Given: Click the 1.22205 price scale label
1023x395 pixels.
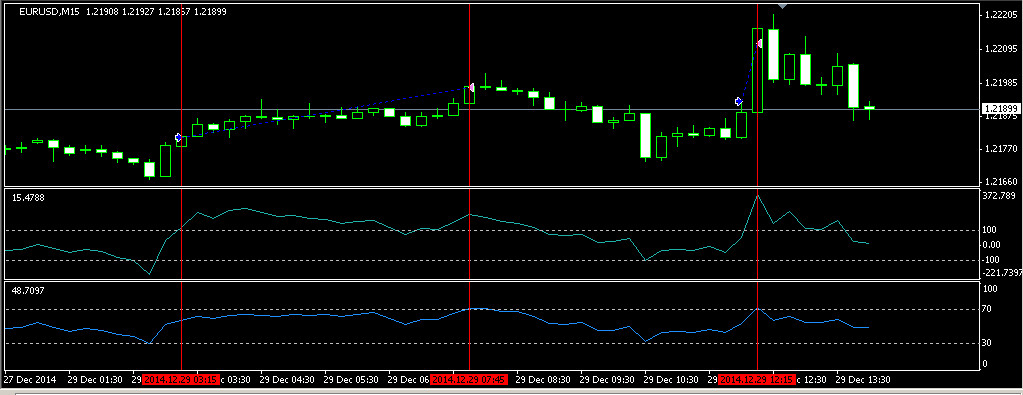Looking at the screenshot, I should click(1001, 15).
